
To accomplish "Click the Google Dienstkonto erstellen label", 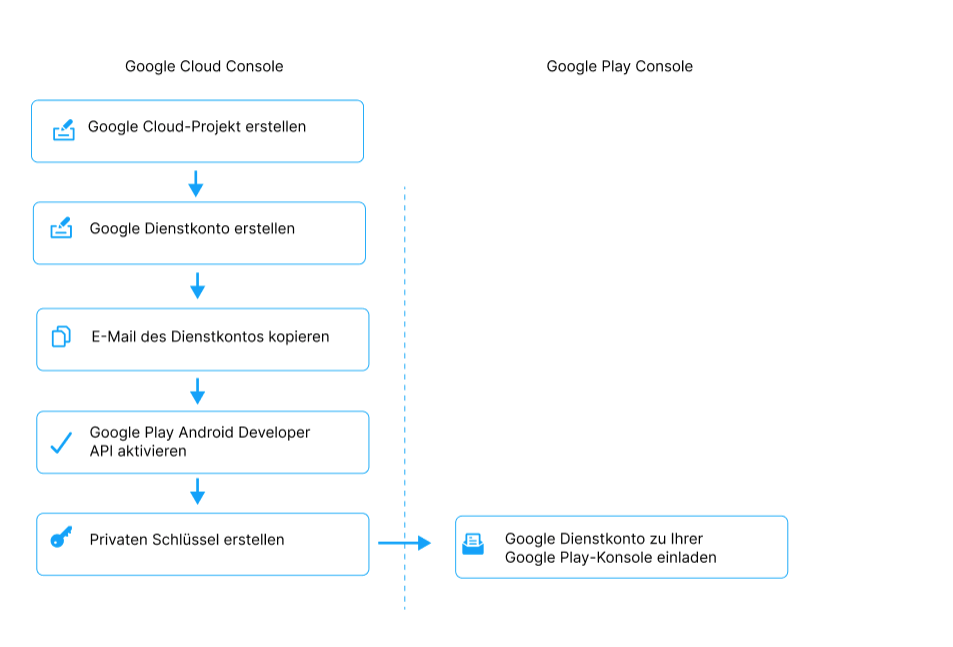I will click(192, 228).
